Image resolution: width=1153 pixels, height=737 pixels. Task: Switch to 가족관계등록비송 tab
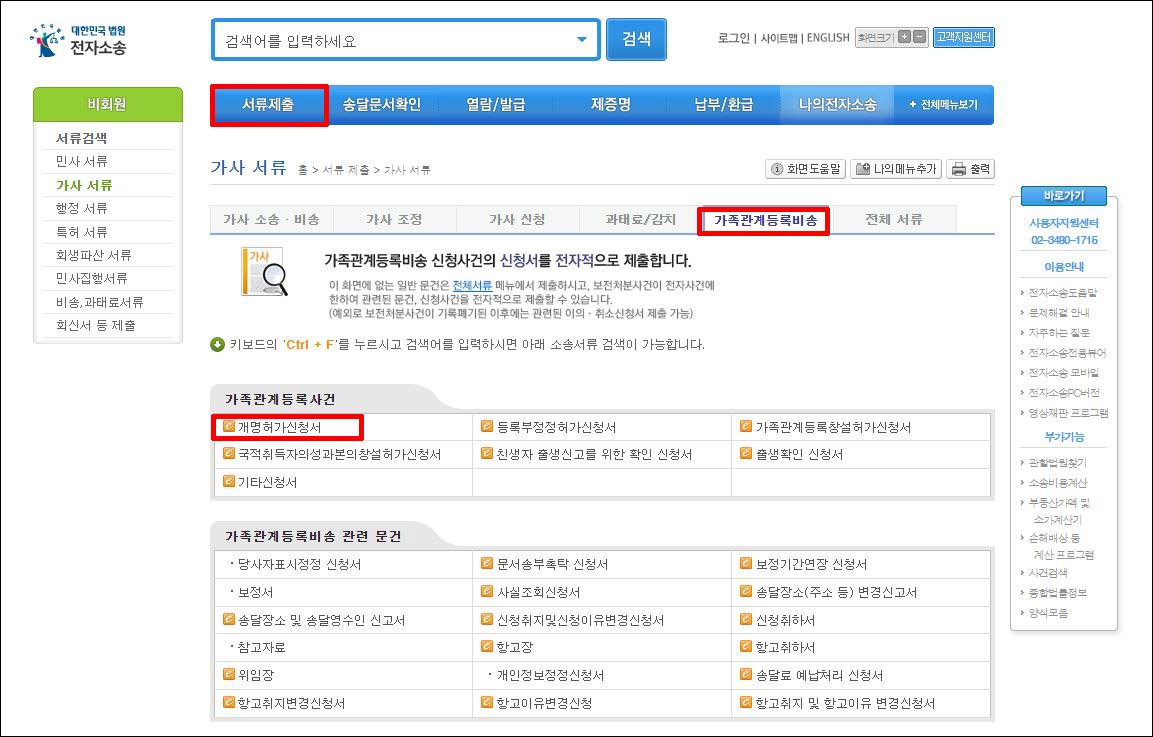(765, 220)
